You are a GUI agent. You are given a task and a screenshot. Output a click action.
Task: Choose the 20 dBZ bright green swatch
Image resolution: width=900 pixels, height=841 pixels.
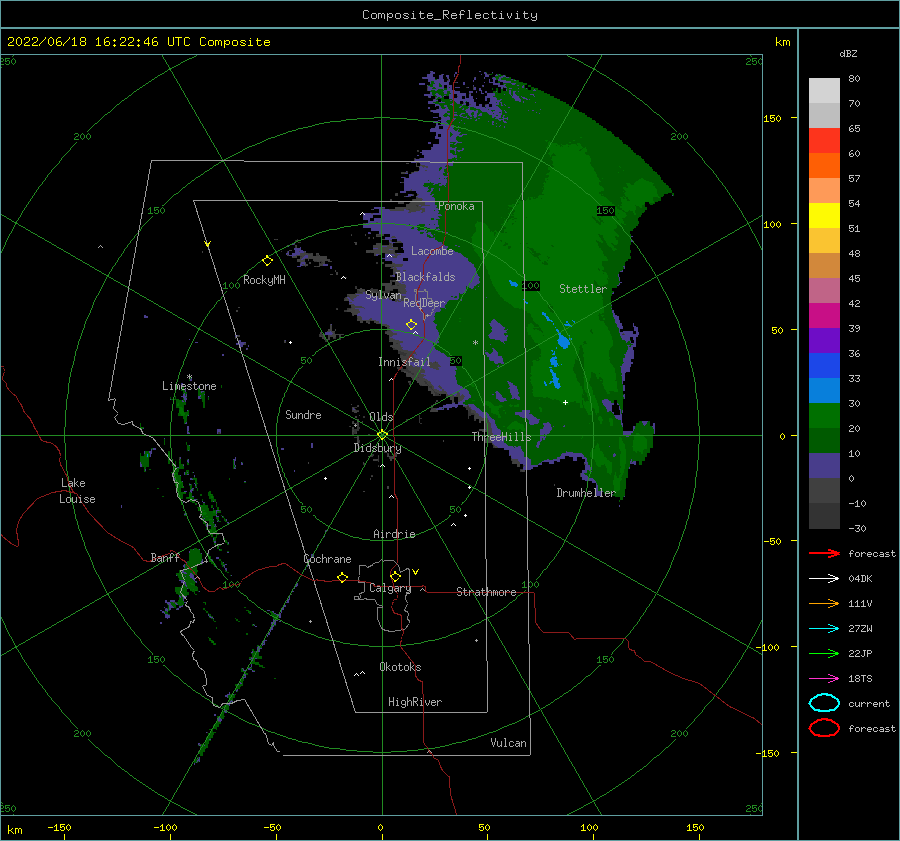click(x=824, y=416)
